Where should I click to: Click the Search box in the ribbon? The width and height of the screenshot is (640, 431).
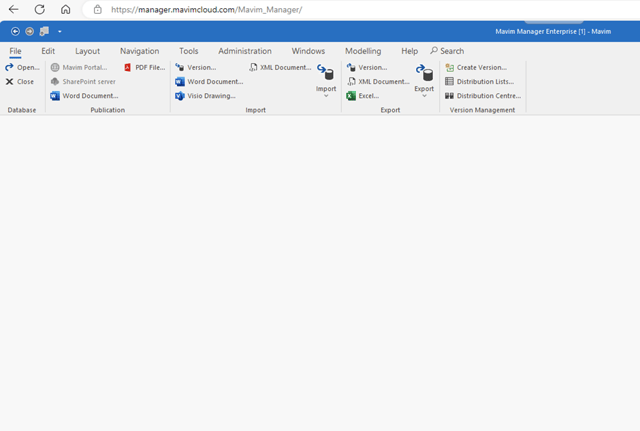tap(447, 51)
